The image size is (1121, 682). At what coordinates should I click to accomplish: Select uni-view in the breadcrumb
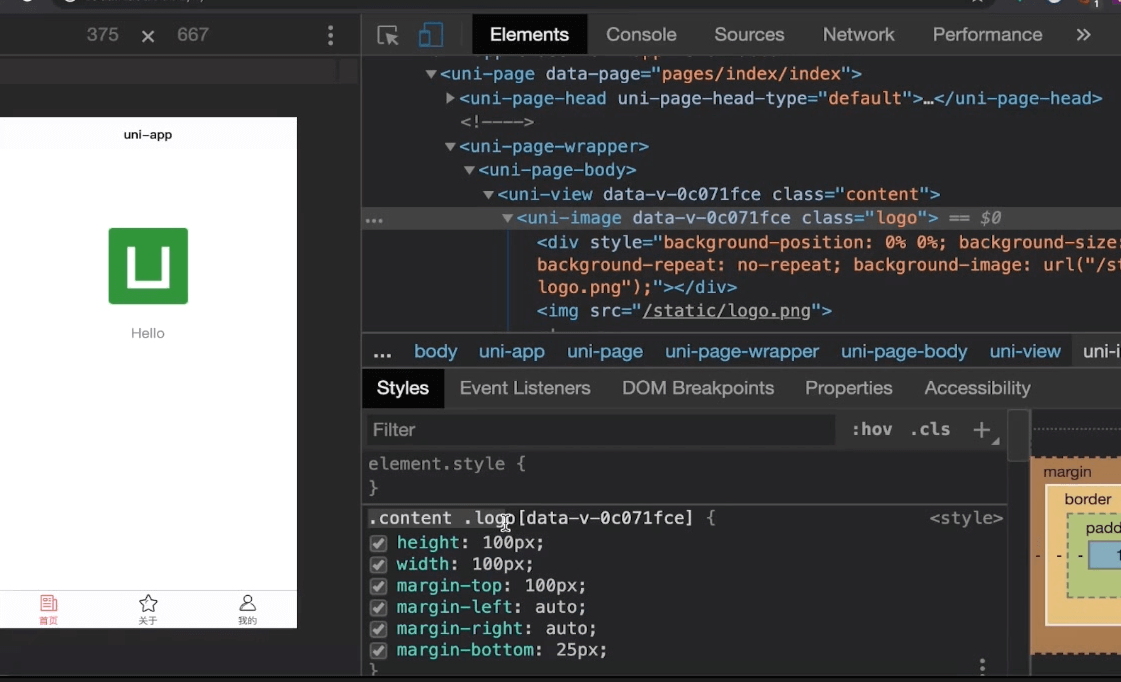tap(1024, 352)
